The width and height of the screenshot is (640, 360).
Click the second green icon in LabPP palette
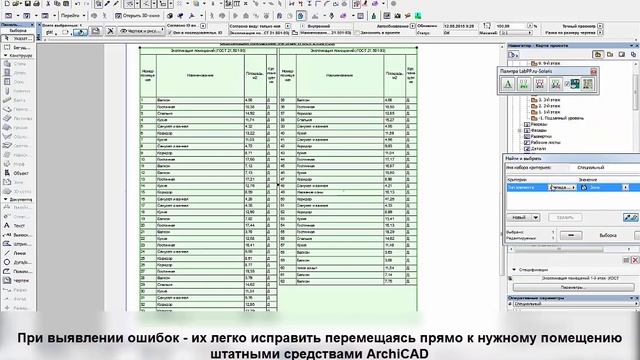pos(524,84)
